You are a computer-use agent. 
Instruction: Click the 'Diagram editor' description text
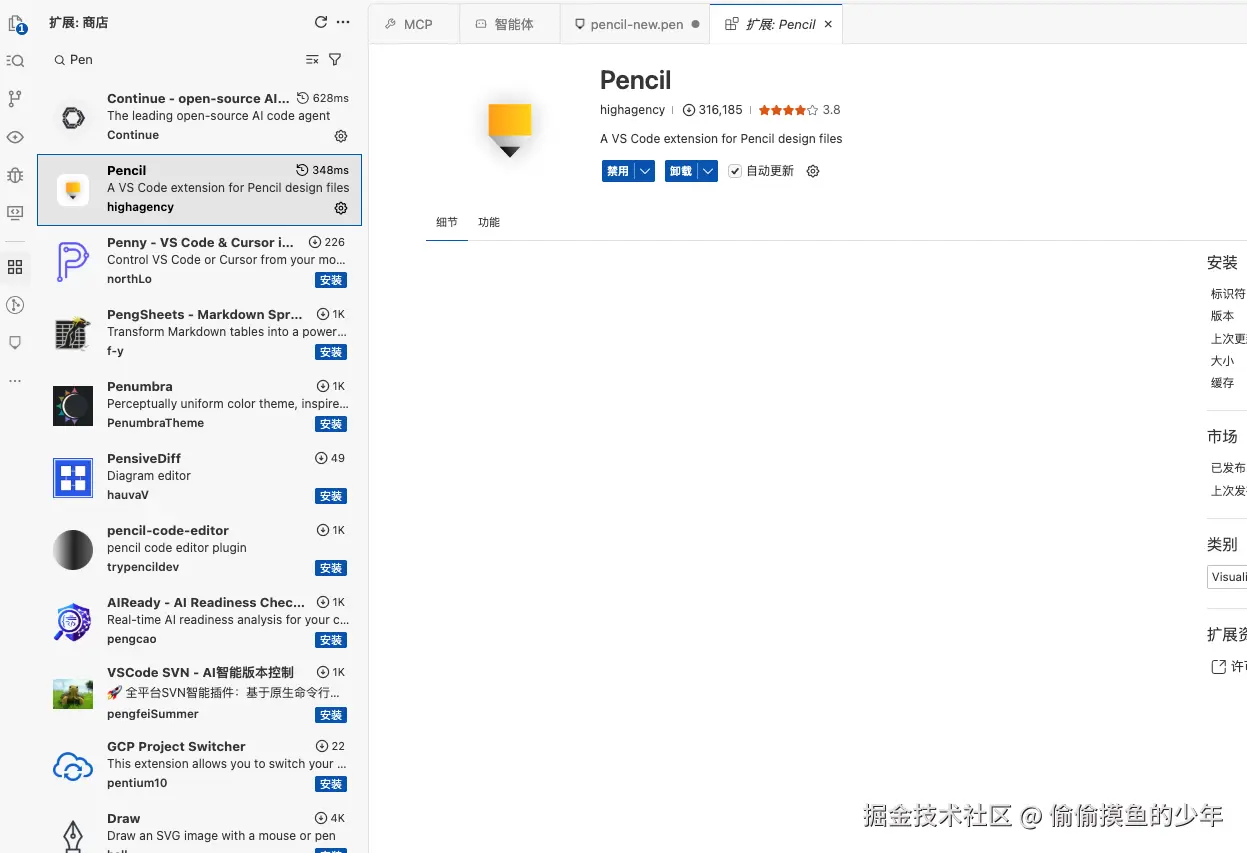tap(149, 476)
